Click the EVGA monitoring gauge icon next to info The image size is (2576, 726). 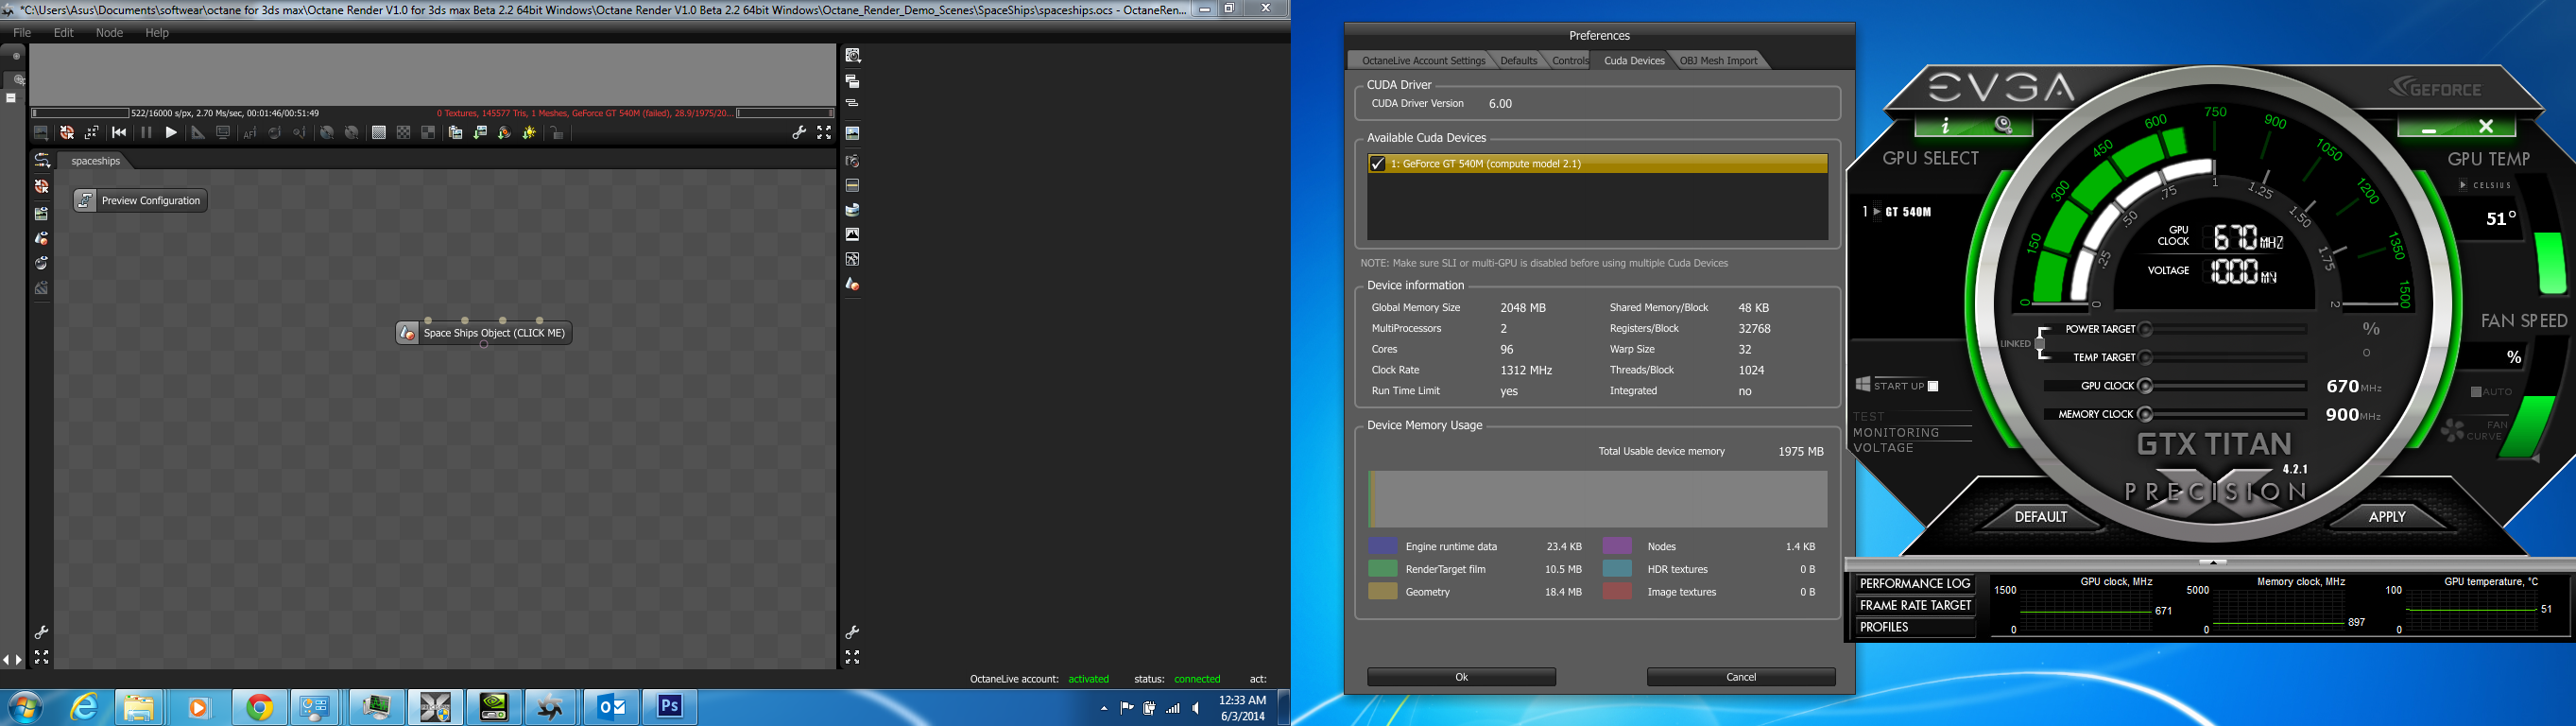click(2003, 126)
